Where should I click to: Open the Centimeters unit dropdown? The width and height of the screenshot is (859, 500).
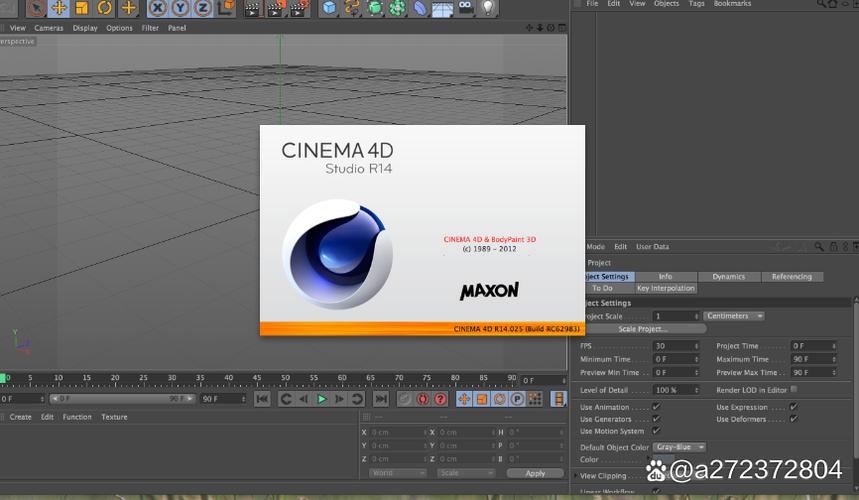point(734,316)
